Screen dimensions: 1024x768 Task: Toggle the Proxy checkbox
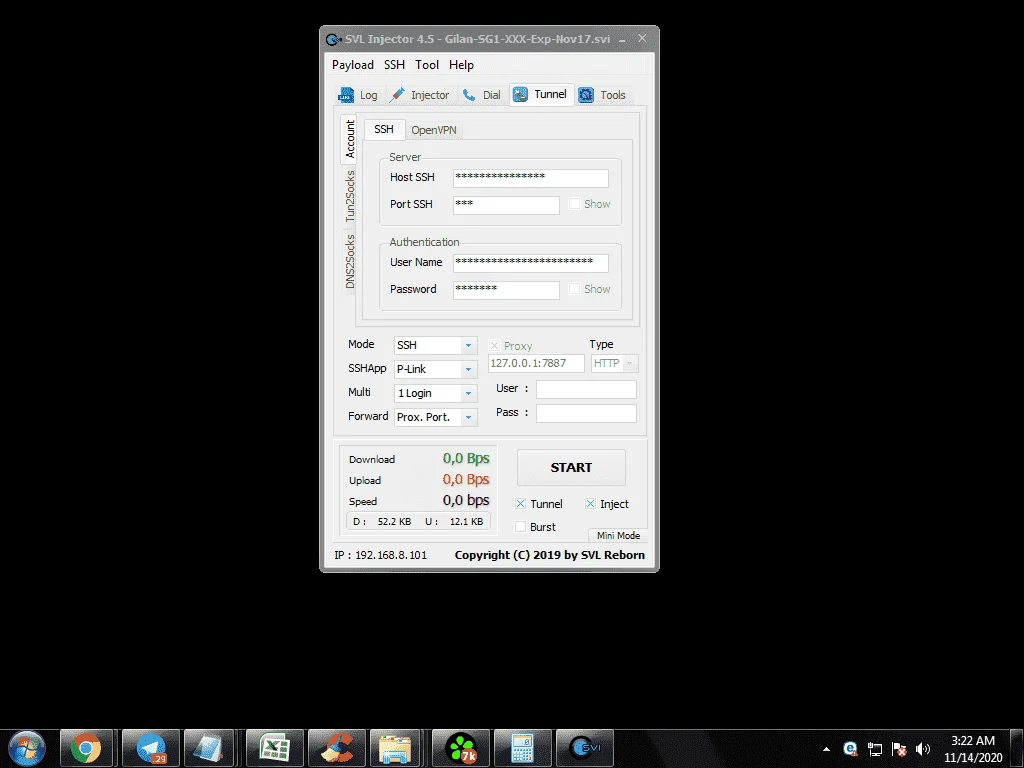point(494,345)
